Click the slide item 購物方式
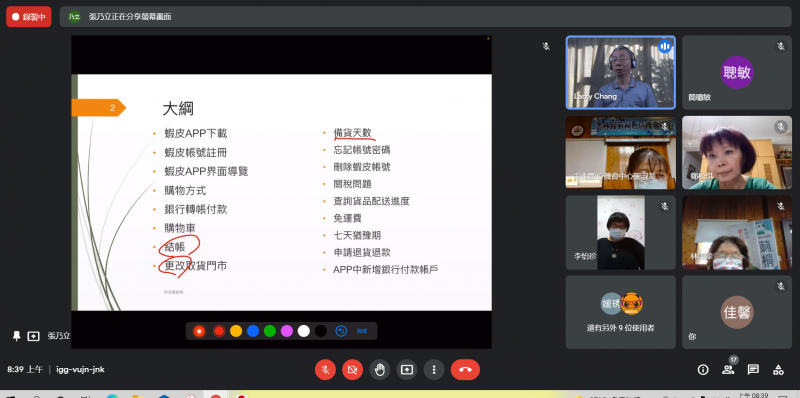800x398 pixels. click(185, 190)
